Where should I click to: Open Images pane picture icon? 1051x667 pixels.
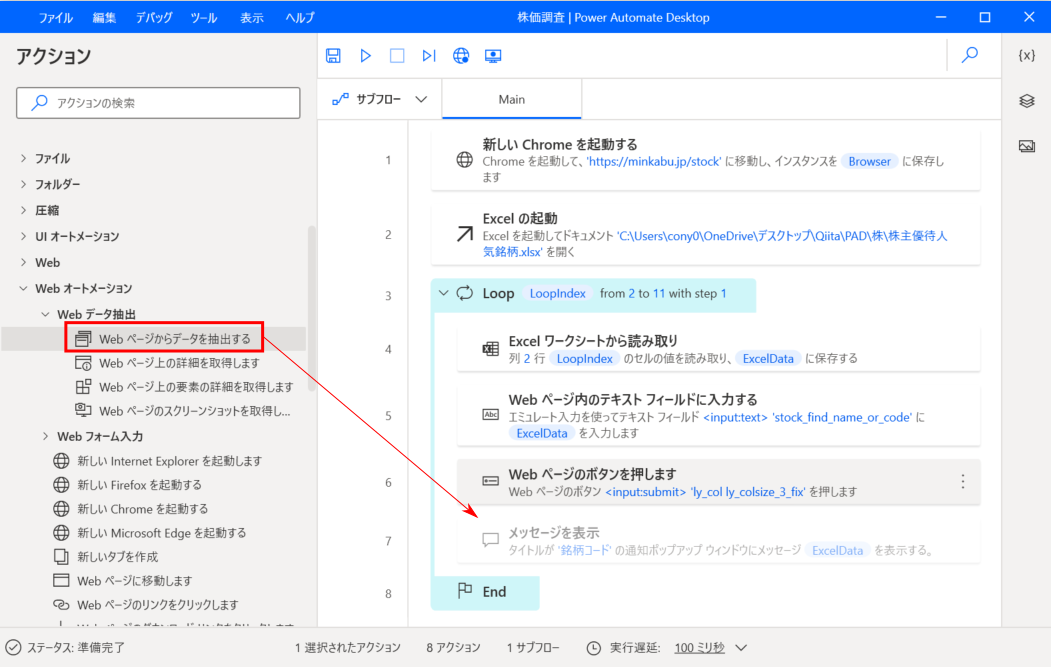pos(1026,145)
